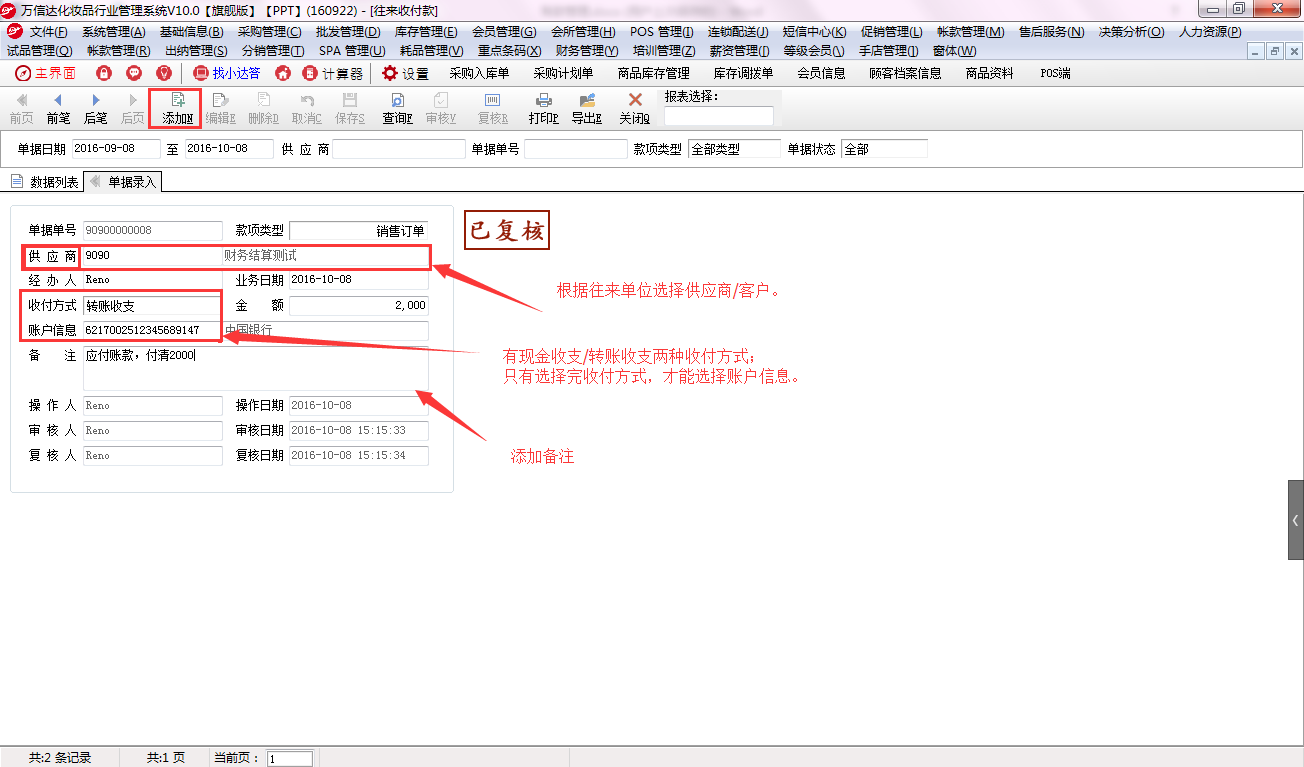Click the 添加 add record button

[176, 108]
